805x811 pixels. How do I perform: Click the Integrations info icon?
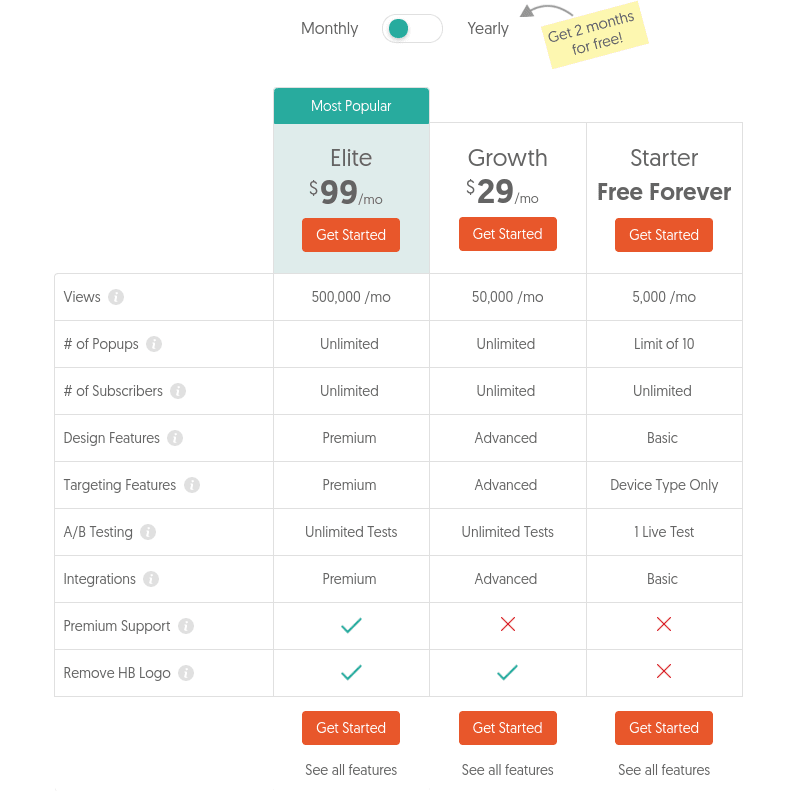coord(151,579)
